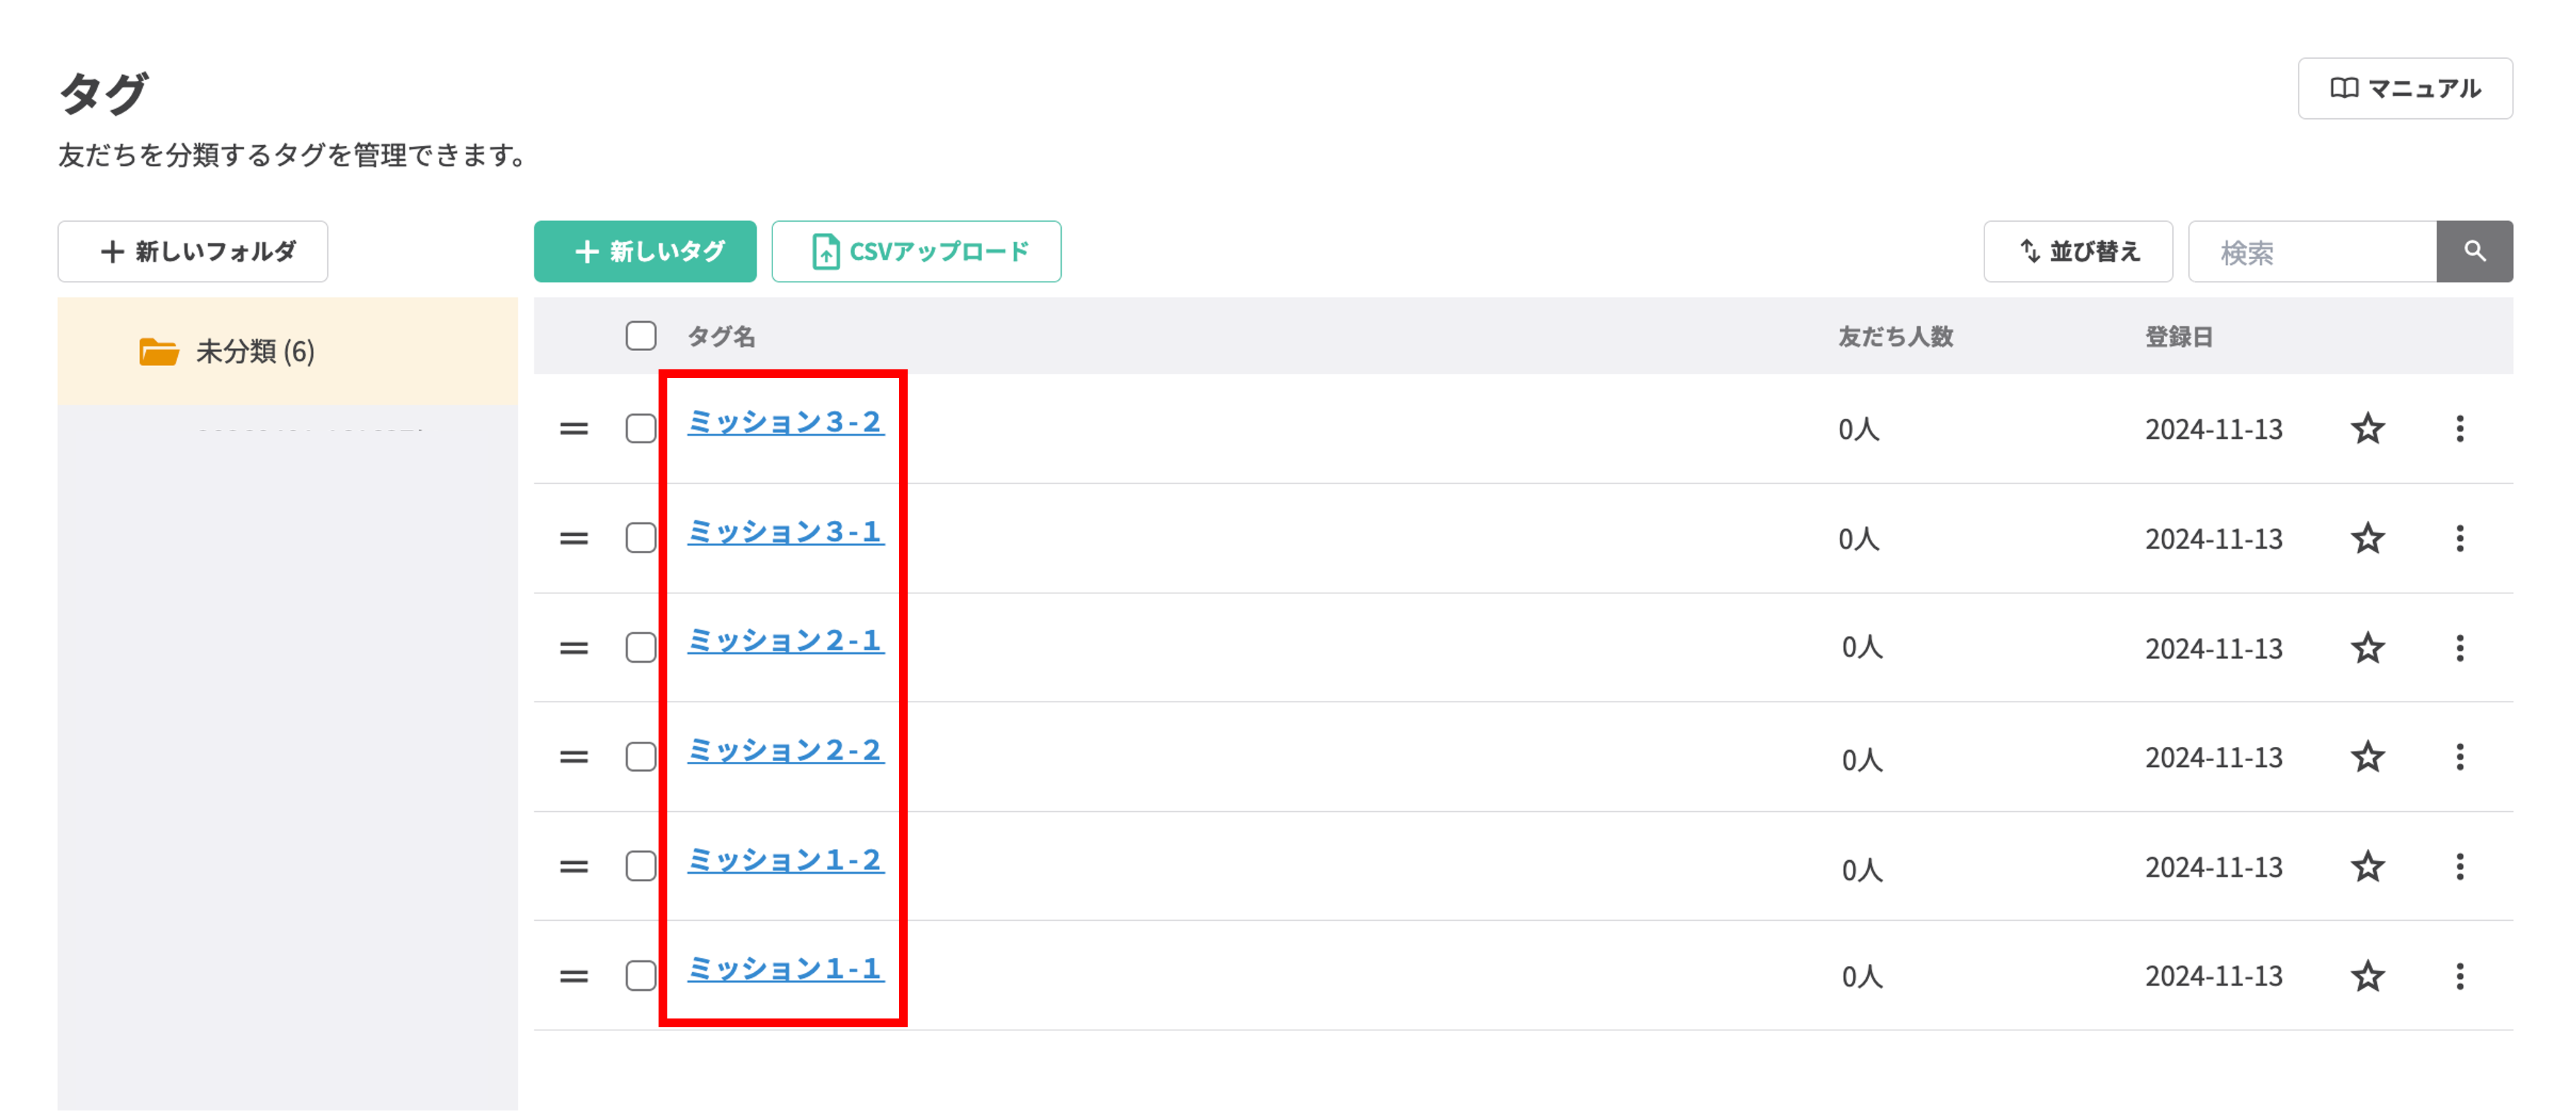Open the 並び替え sort options
The height and width of the screenshot is (1113, 2576).
[x=2078, y=251]
